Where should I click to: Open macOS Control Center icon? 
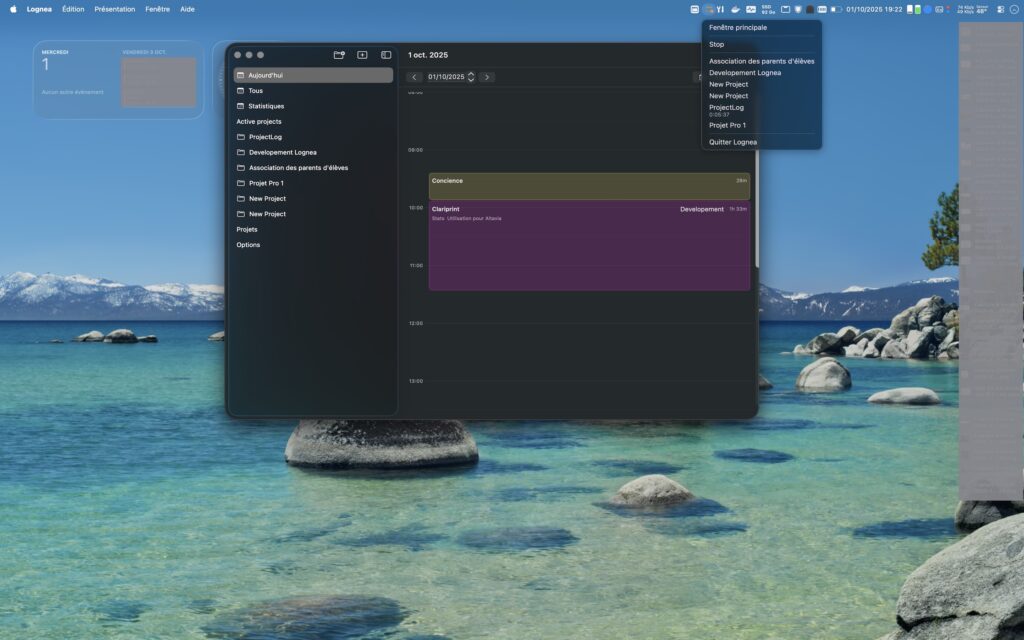tap(1000, 9)
